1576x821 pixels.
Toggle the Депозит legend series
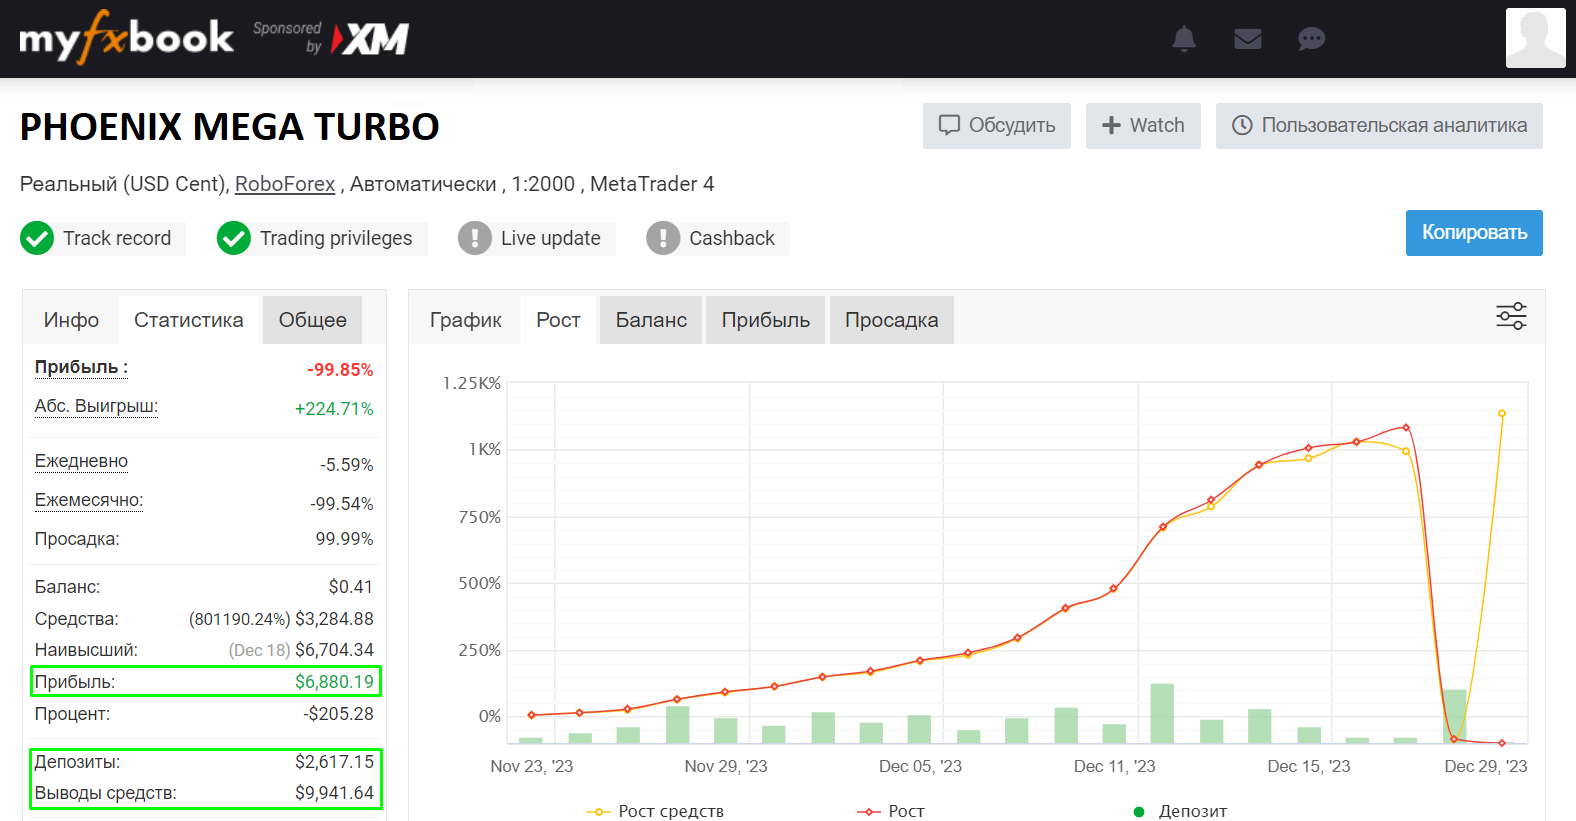pyautogui.click(x=1180, y=811)
